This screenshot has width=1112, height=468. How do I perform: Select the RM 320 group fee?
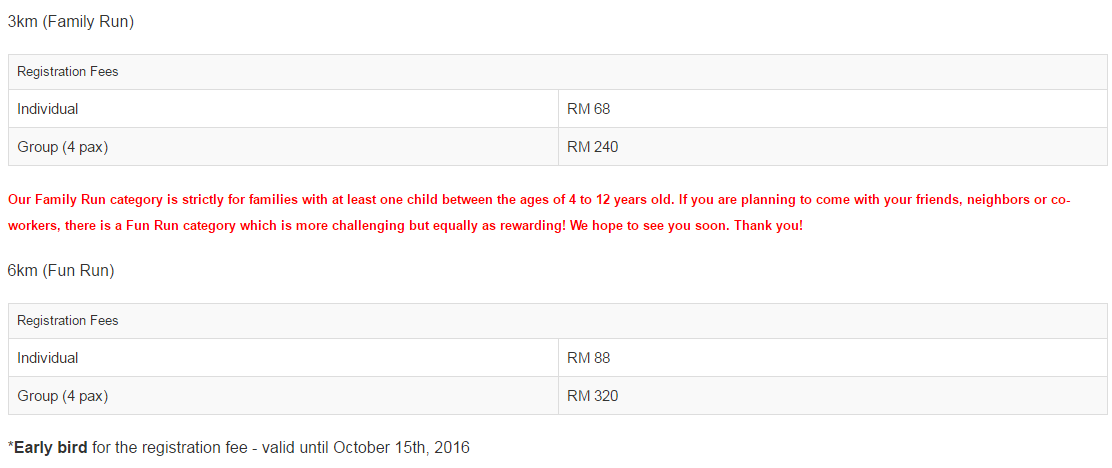593,396
